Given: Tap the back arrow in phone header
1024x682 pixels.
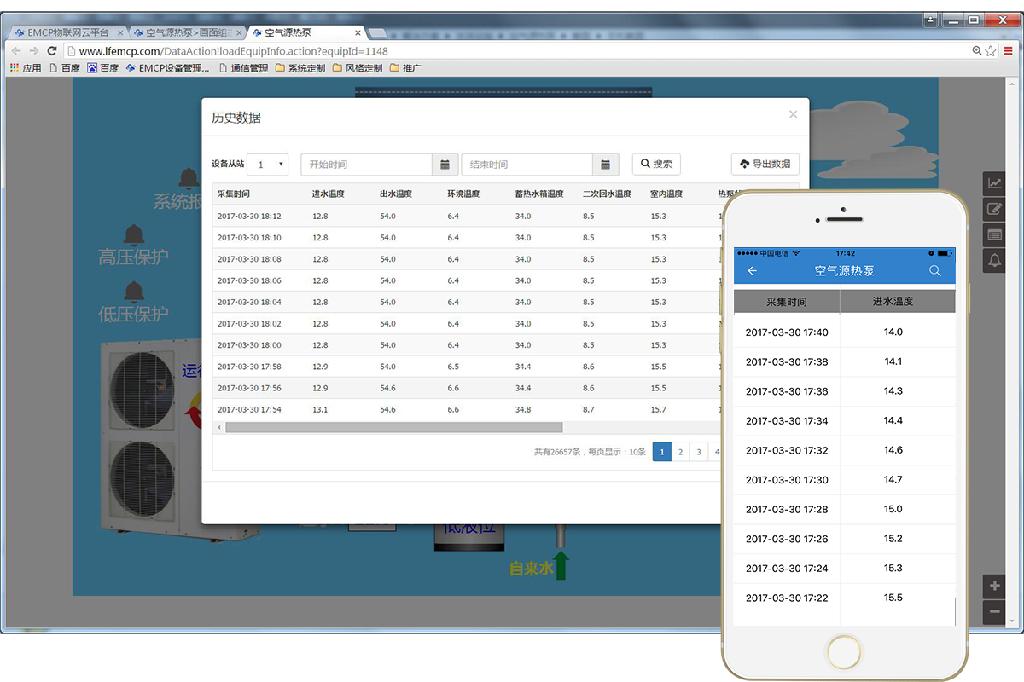Looking at the screenshot, I should (752, 271).
